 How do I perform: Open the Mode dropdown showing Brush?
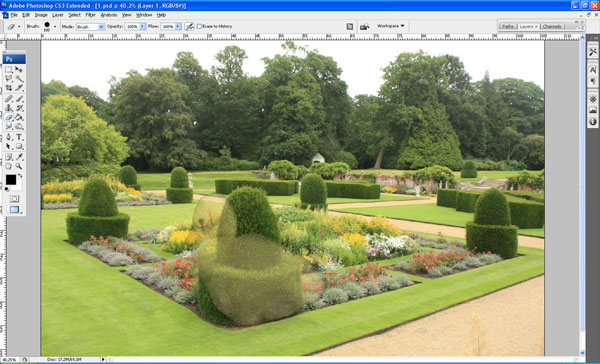pyautogui.click(x=90, y=27)
